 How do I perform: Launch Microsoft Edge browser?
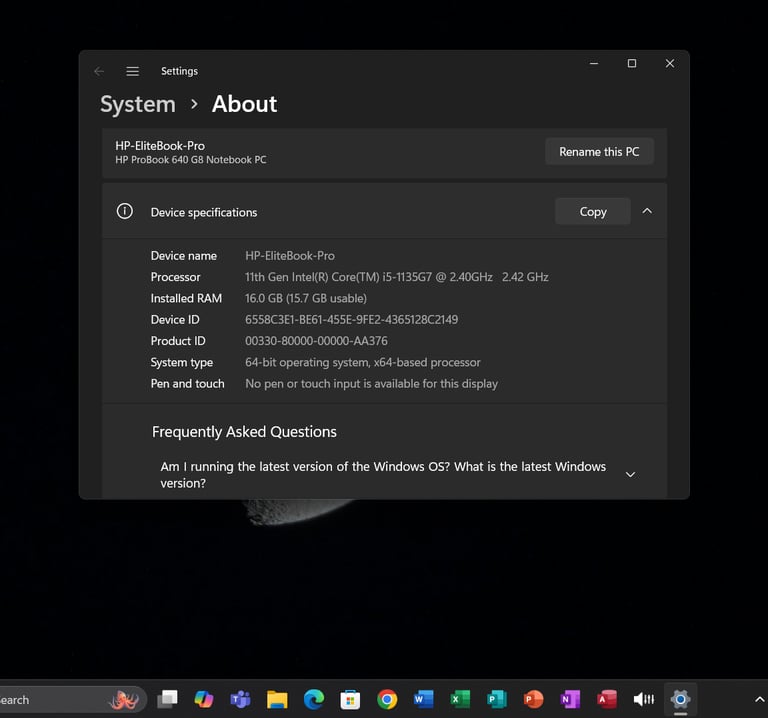(313, 699)
